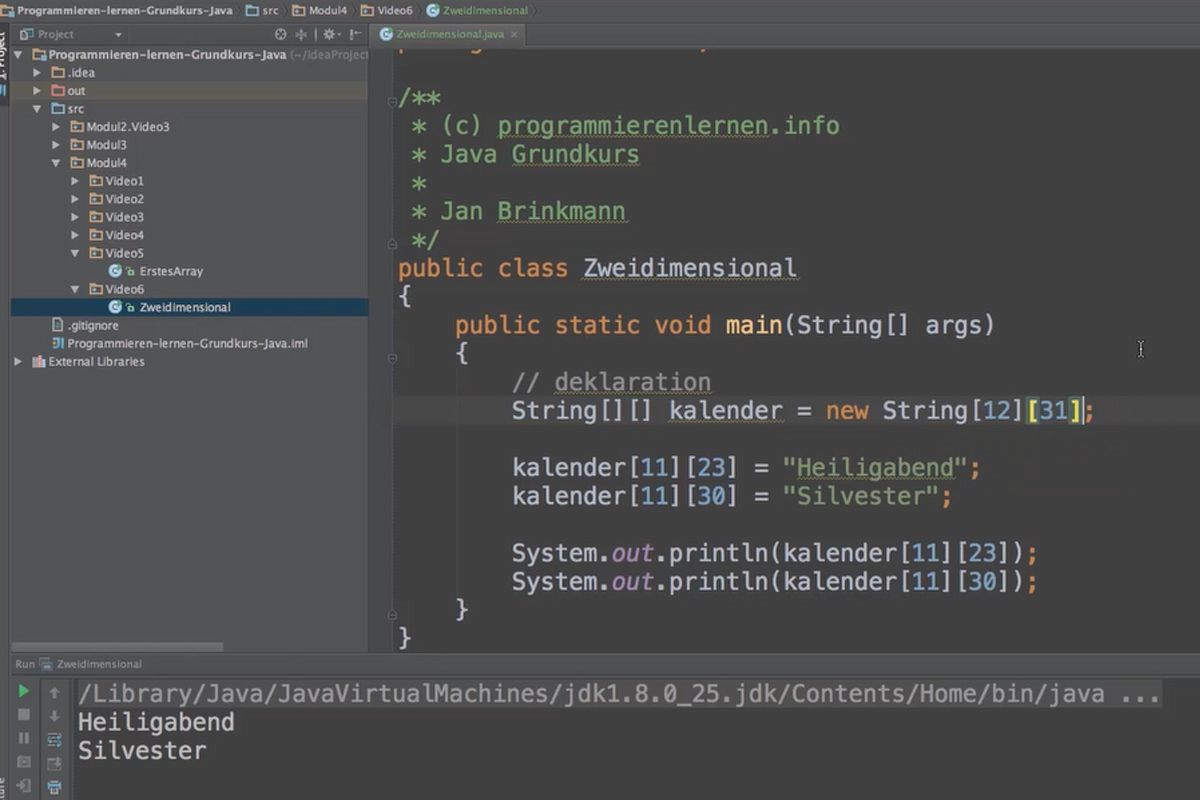Image resolution: width=1200 pixels, height=800 pixels.
Task: Select Zweidimensional class in project tree
Action: click(185, 307)
